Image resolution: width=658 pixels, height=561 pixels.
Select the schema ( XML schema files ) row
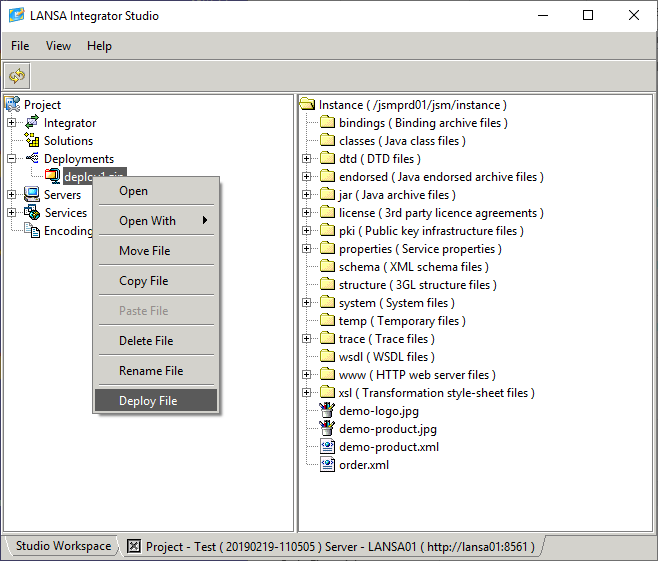(414, 266)
